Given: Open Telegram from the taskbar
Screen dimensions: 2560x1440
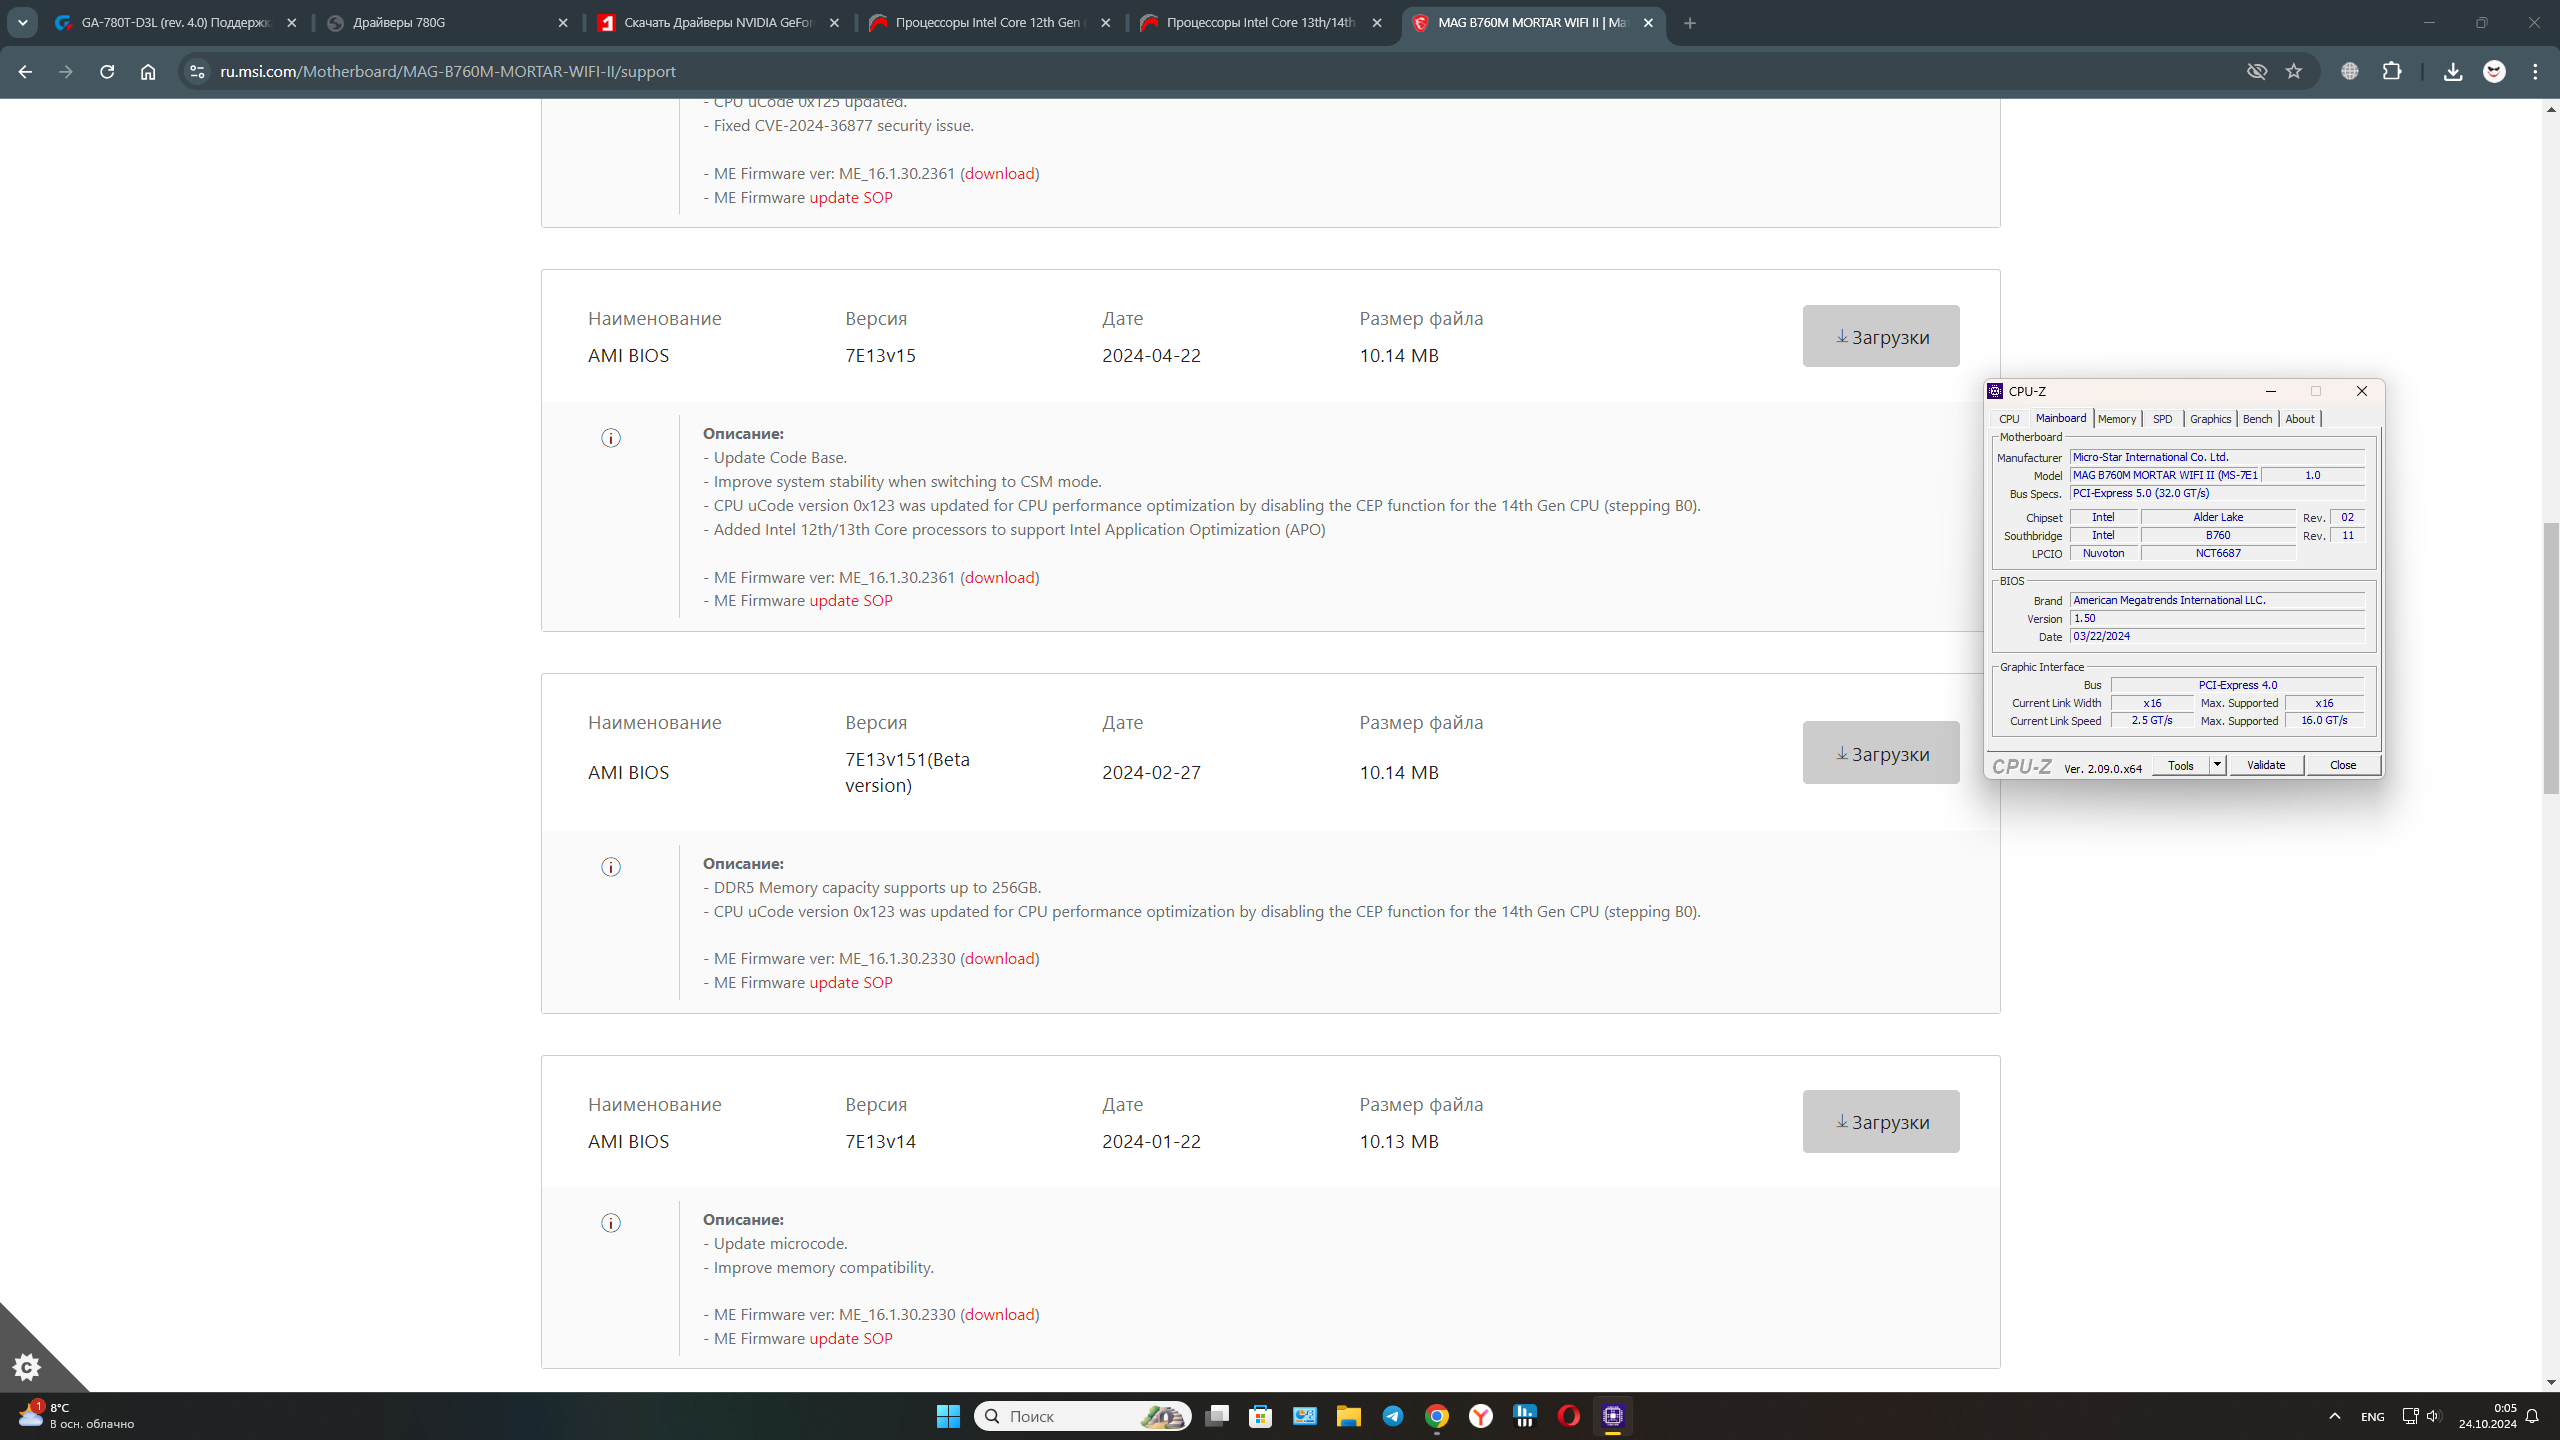Looking at the screenshot, I should [x=1392, y=1416].
